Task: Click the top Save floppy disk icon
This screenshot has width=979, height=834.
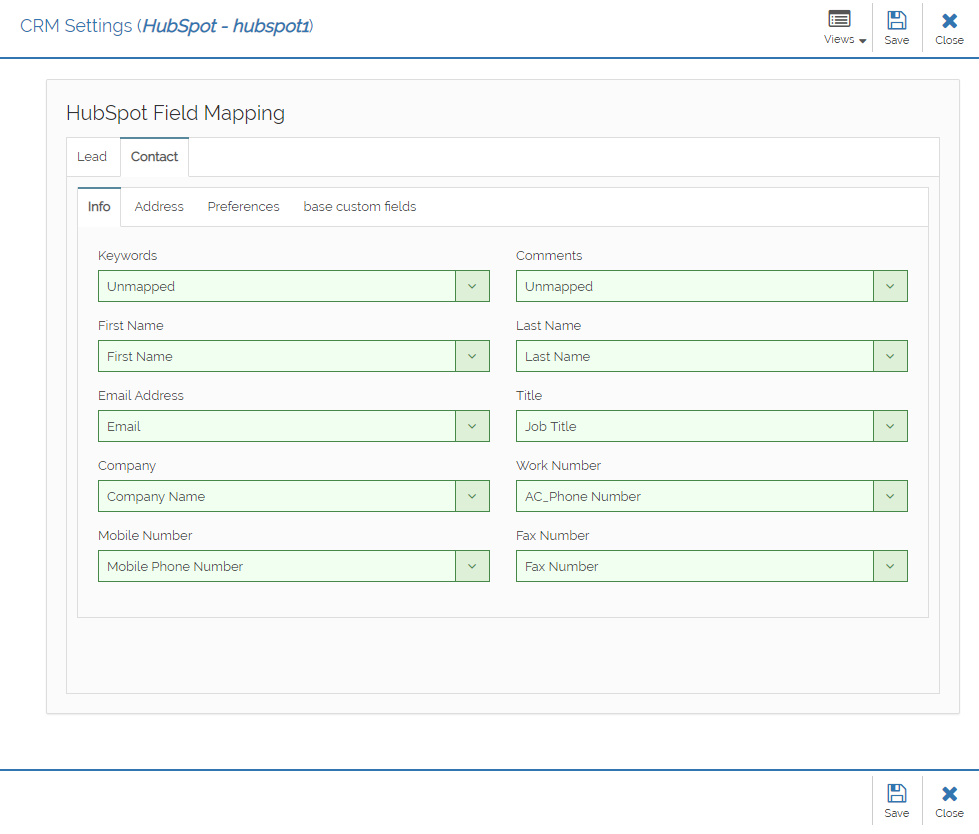Action: (x=897, y=21)
